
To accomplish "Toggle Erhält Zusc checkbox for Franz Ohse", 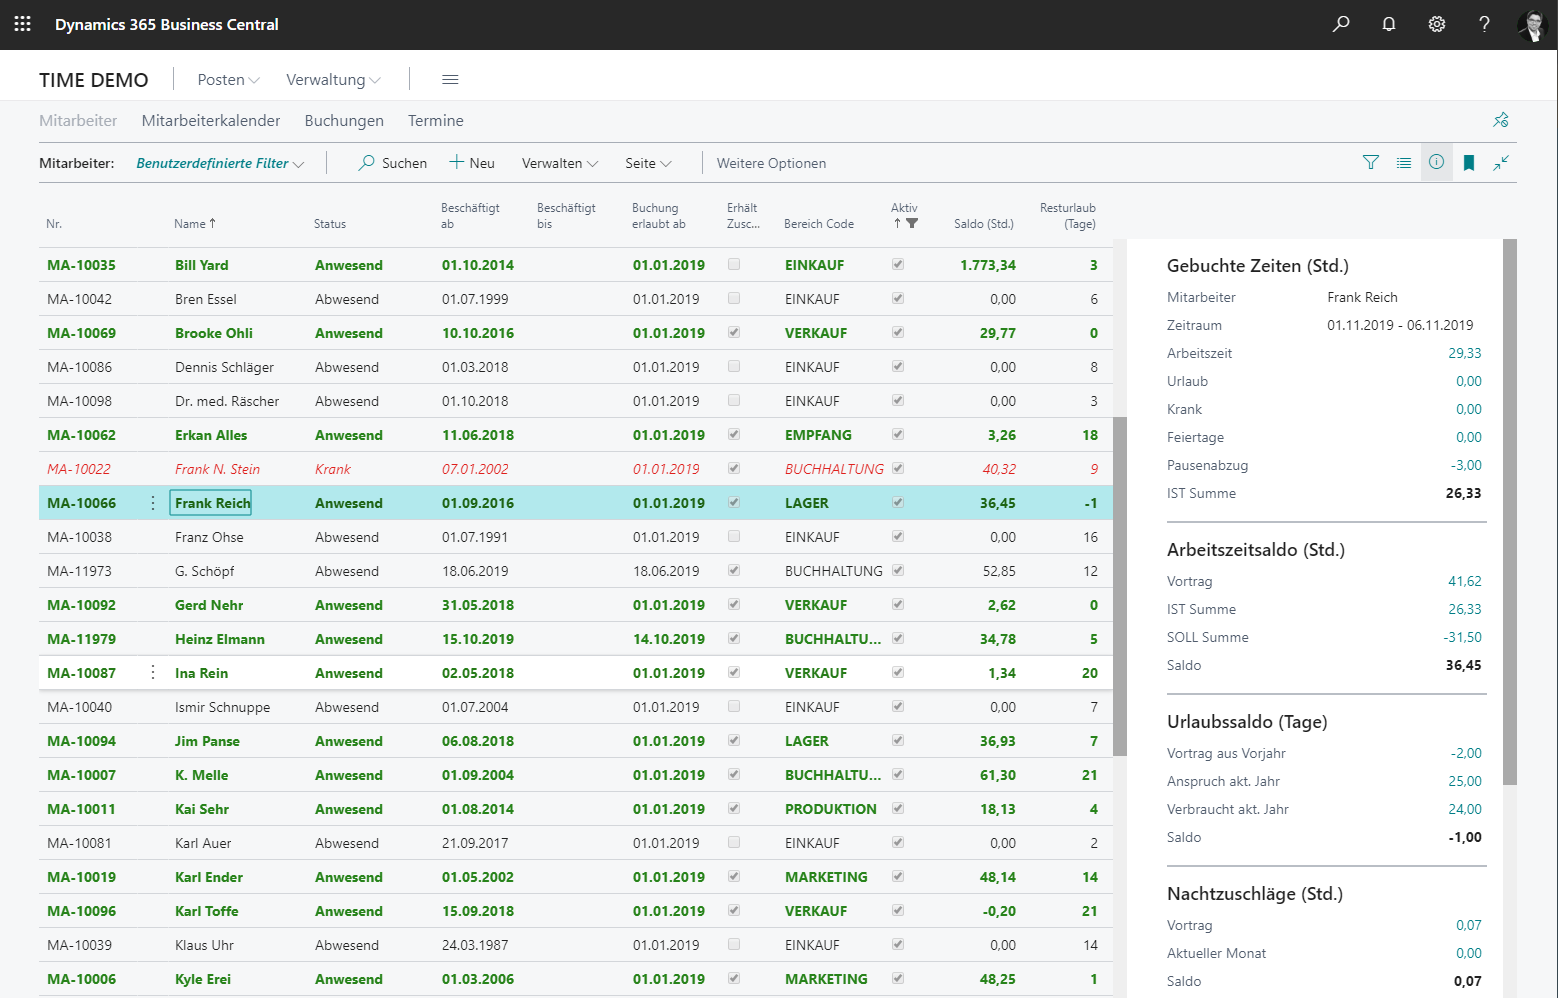I will pyautogui.click(x=735, y=537).
